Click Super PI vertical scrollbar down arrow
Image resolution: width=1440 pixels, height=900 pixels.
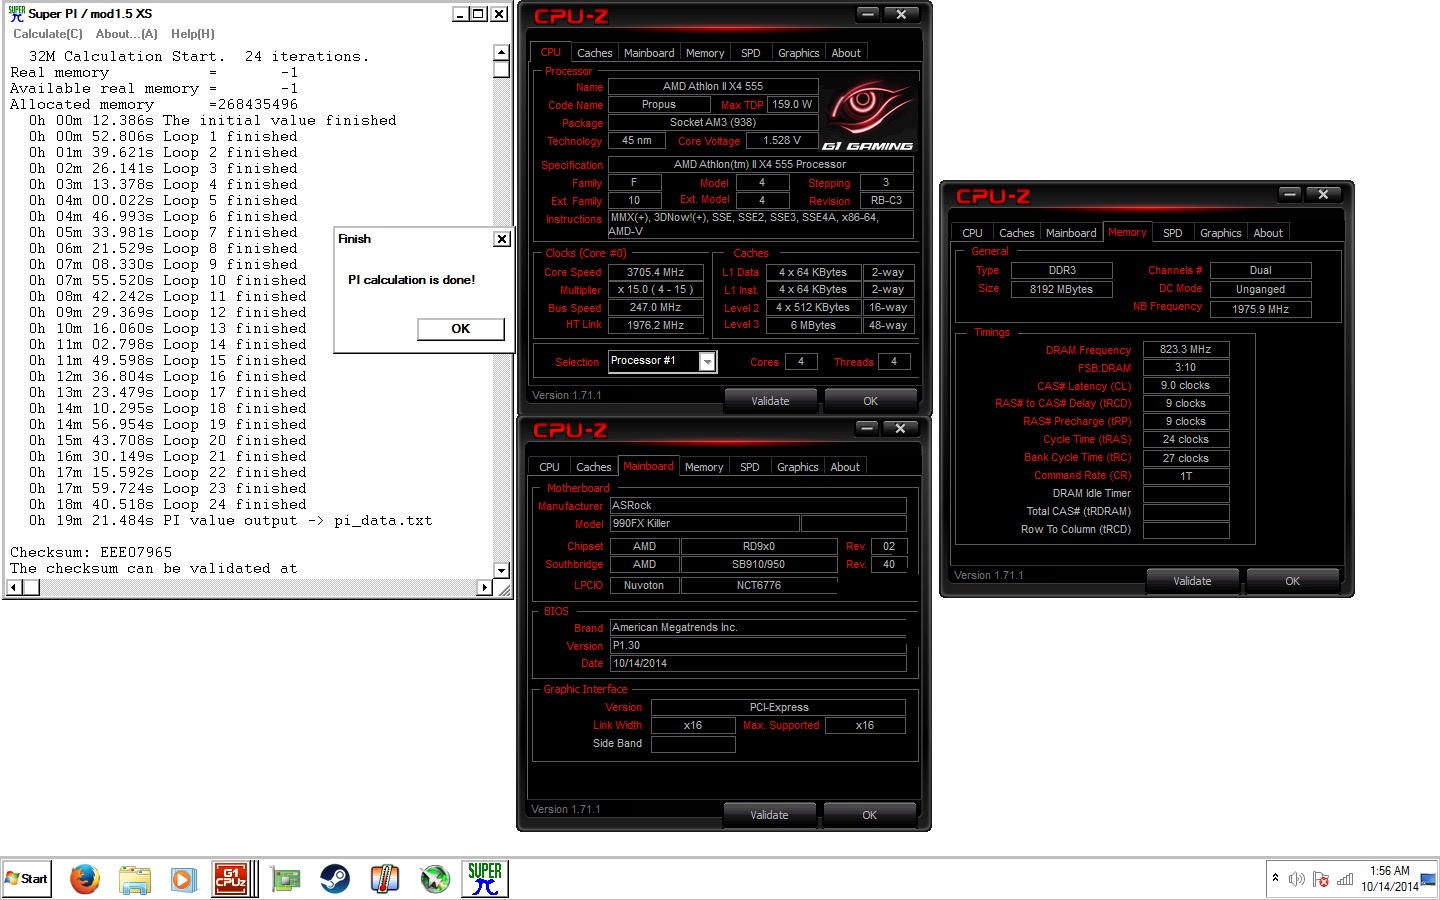[502, 571]
